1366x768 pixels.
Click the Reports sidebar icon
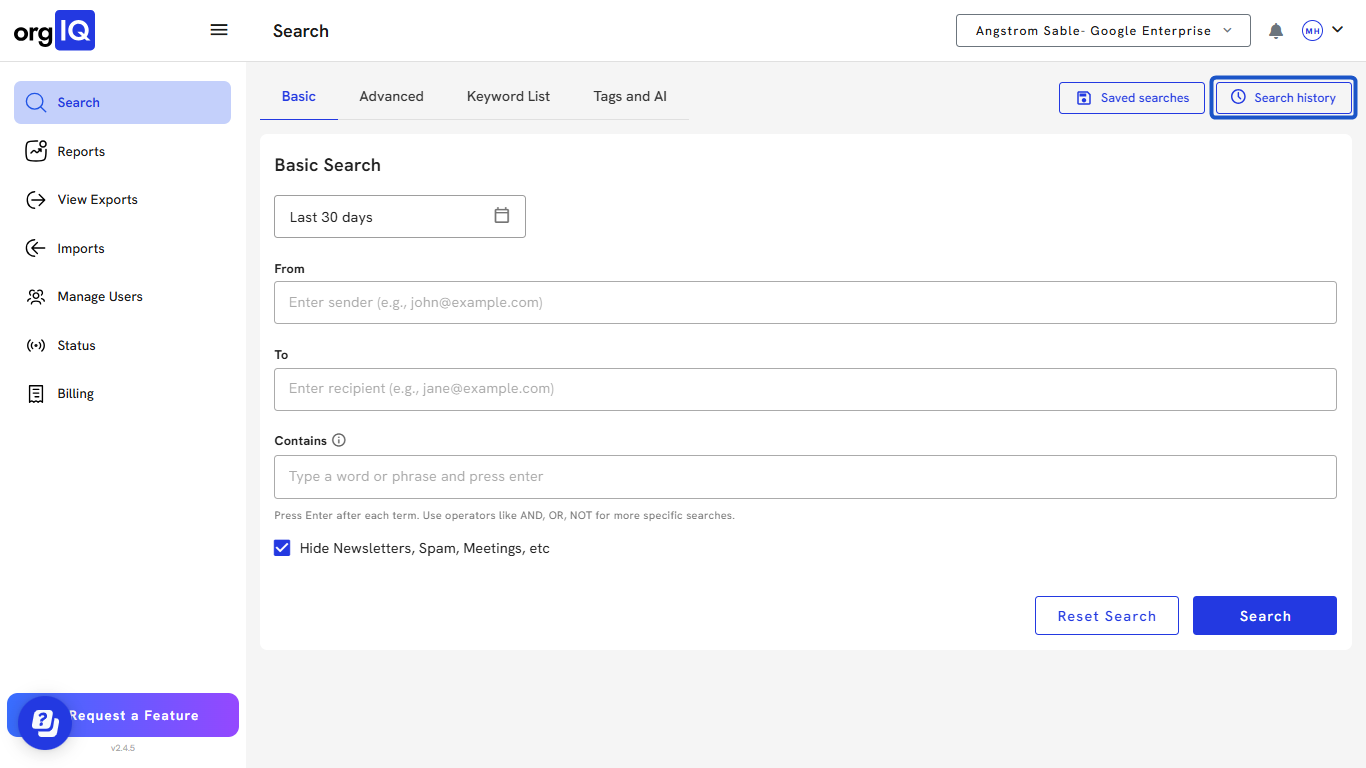coord(36,151)
